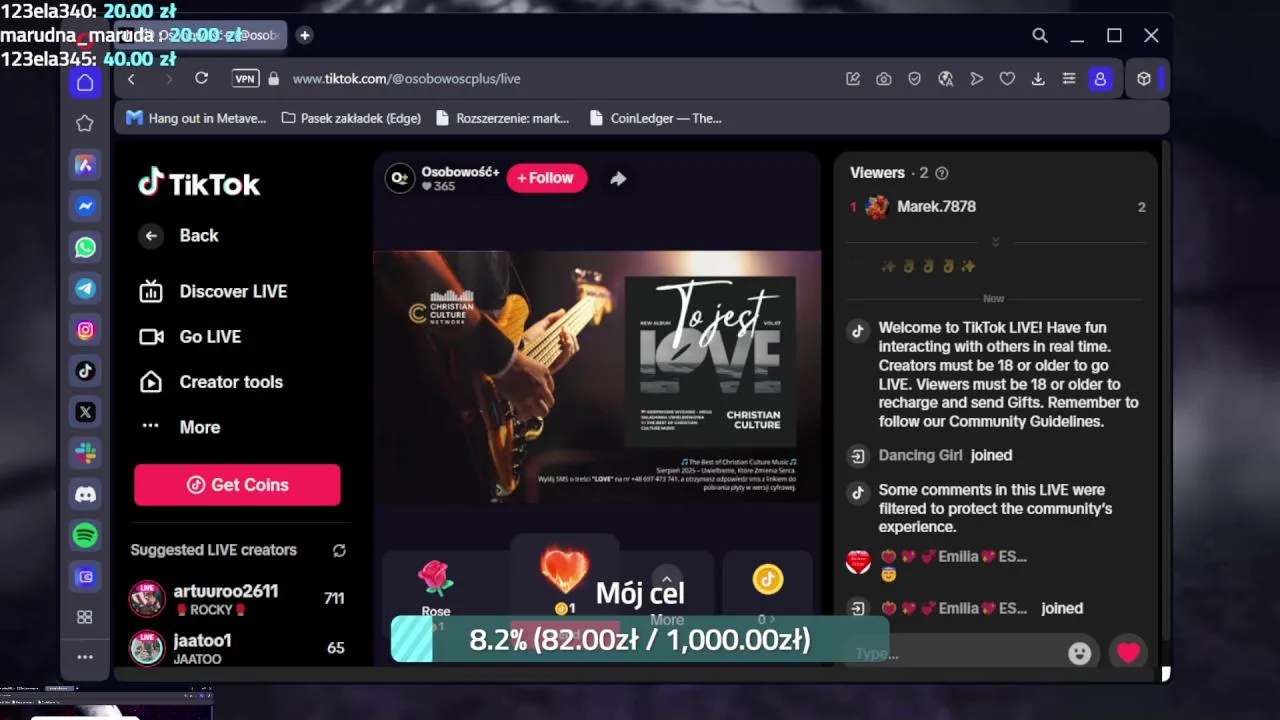Image resolution: width=1280 pixels, height=720 pixels.
Task: Open Slack from the browser sidebar
Action: (85, 453)
